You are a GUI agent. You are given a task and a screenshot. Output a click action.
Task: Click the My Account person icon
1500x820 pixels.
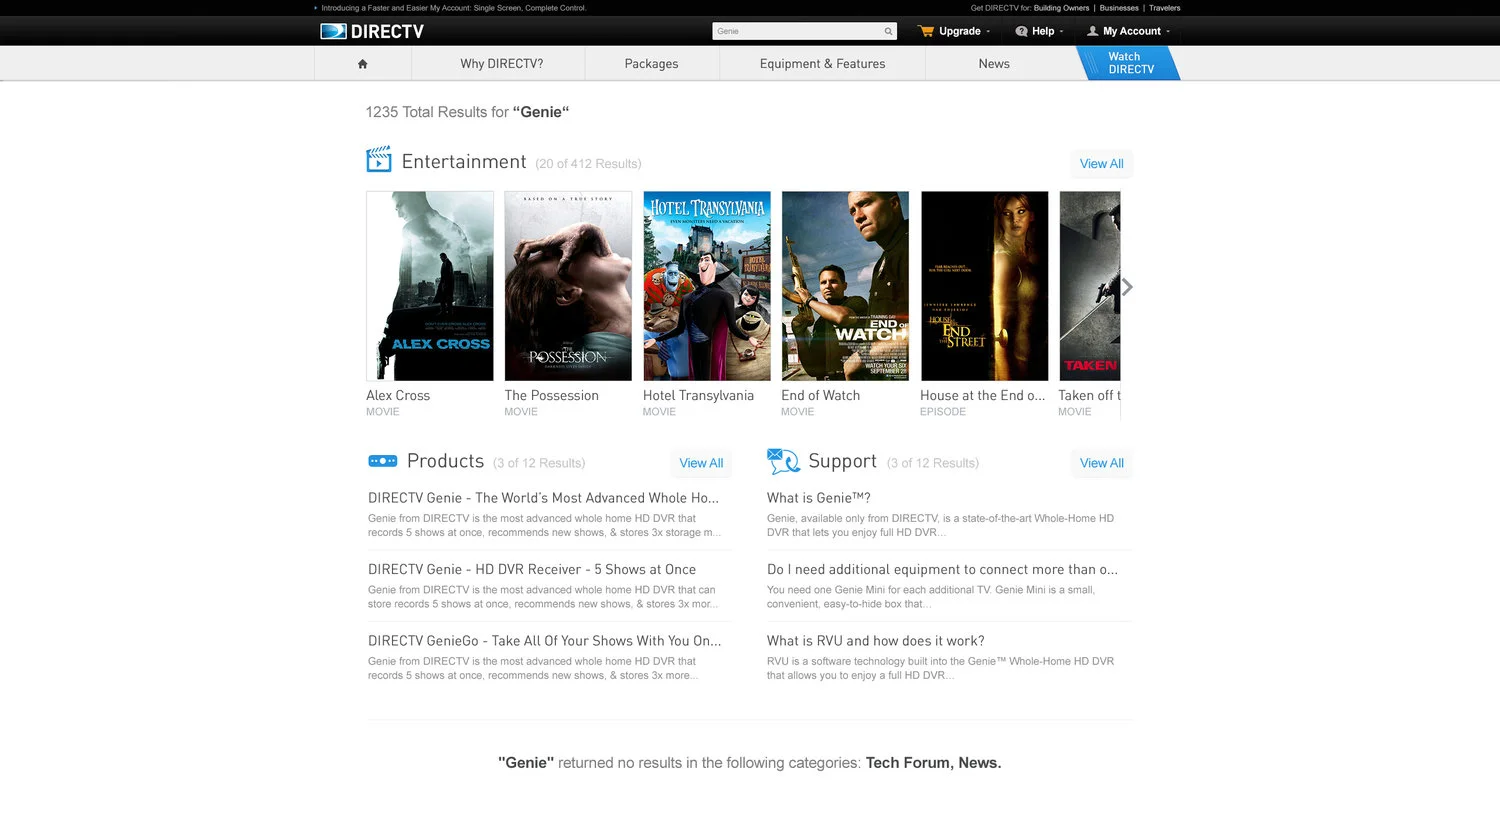pos(1092,31)
